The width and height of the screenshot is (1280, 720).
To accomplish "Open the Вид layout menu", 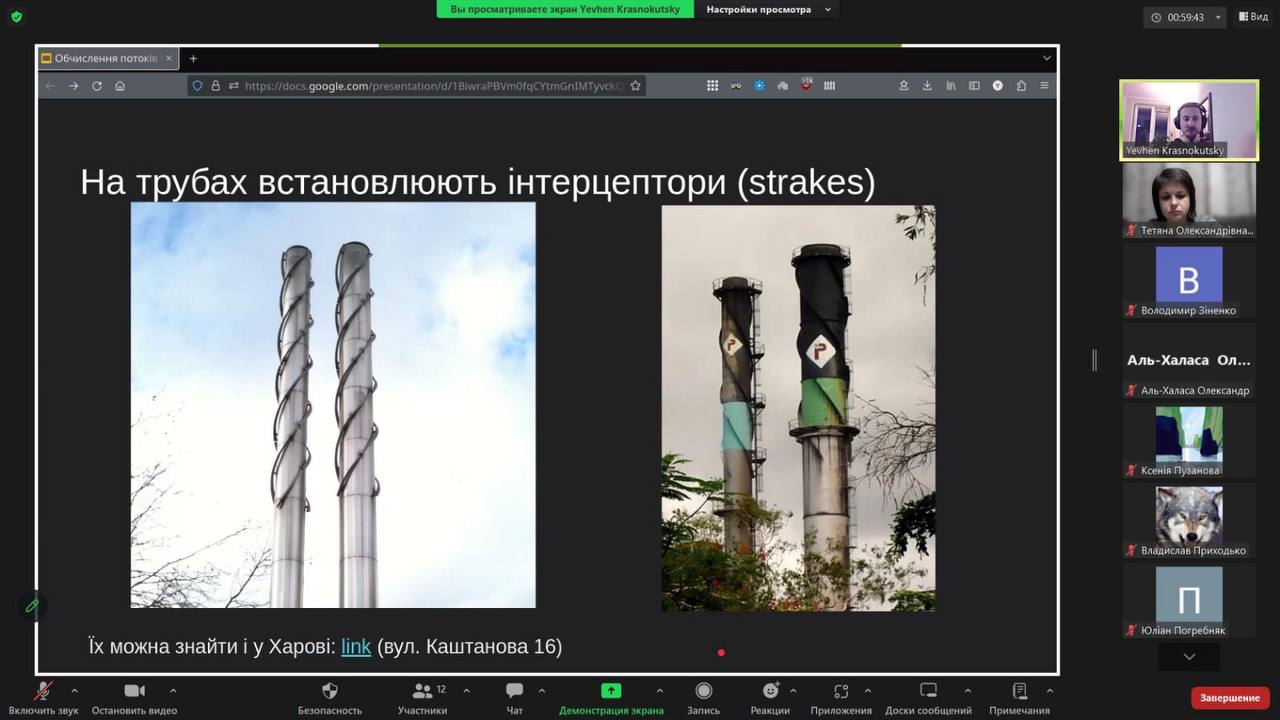I will point(1253,17).
